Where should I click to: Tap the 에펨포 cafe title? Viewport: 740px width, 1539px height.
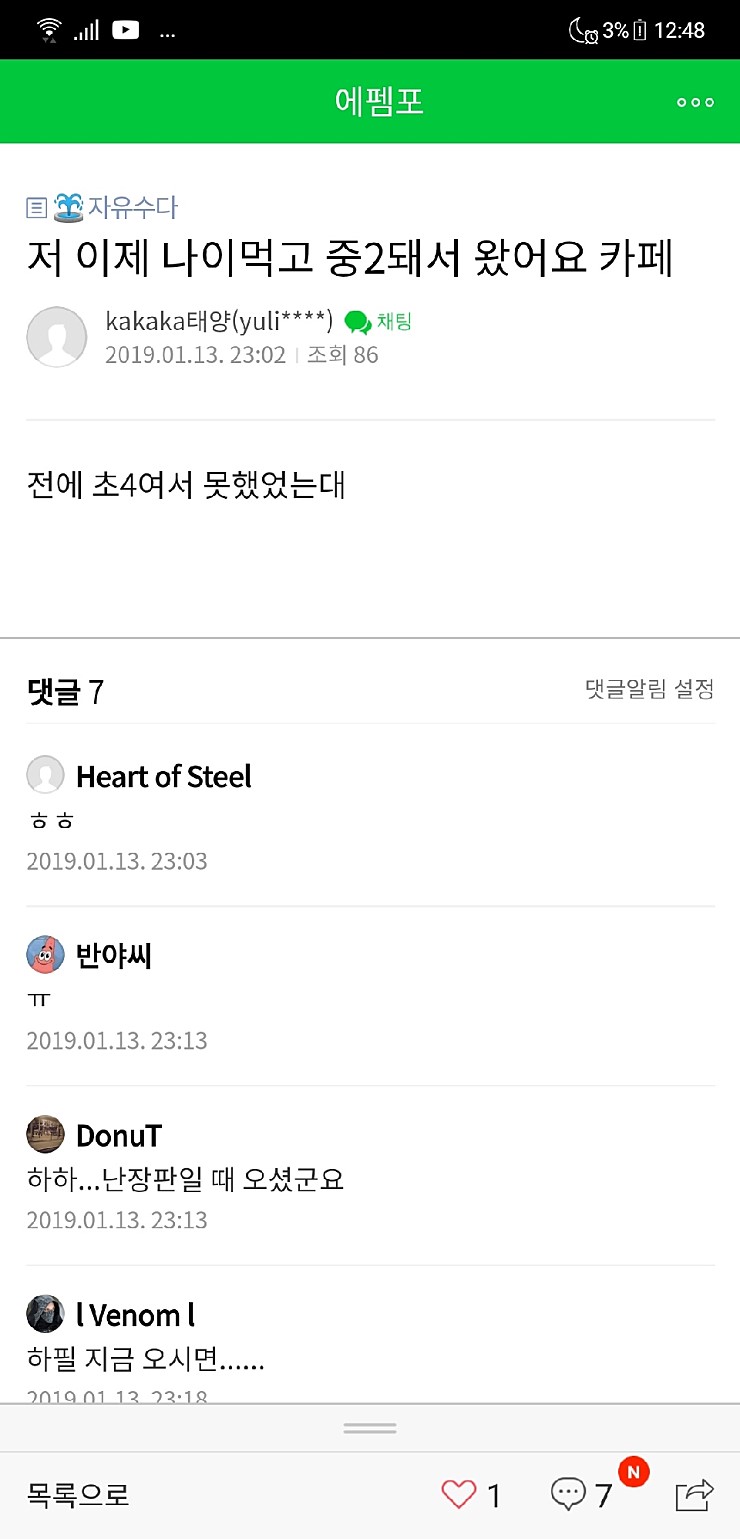379,102
